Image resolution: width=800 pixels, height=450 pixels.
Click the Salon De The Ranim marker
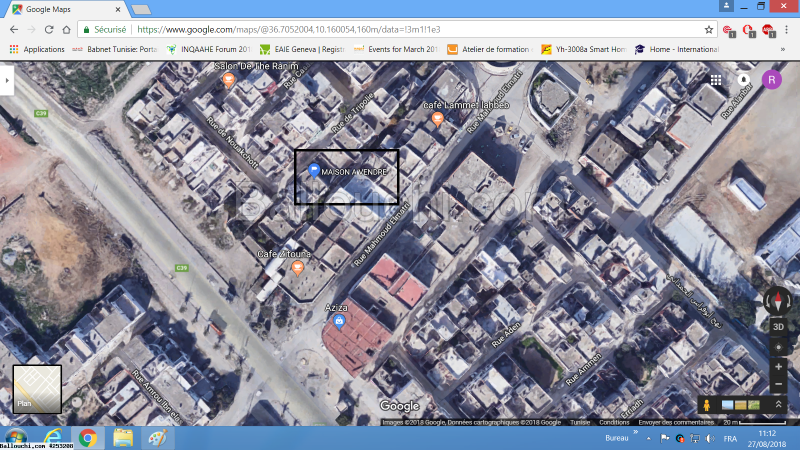tap(228, 79)
